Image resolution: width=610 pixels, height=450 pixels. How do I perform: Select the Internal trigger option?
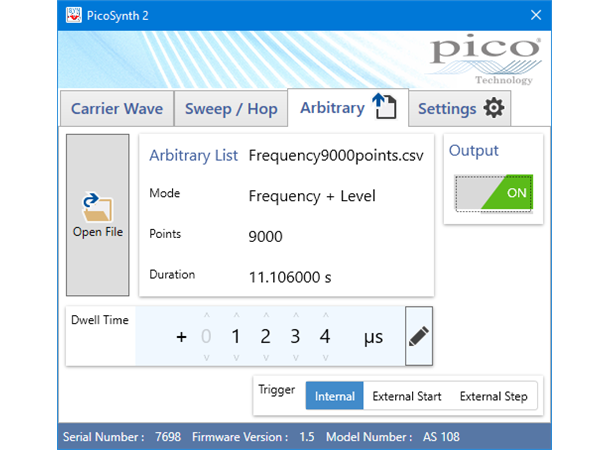click(x=335, y=396)
